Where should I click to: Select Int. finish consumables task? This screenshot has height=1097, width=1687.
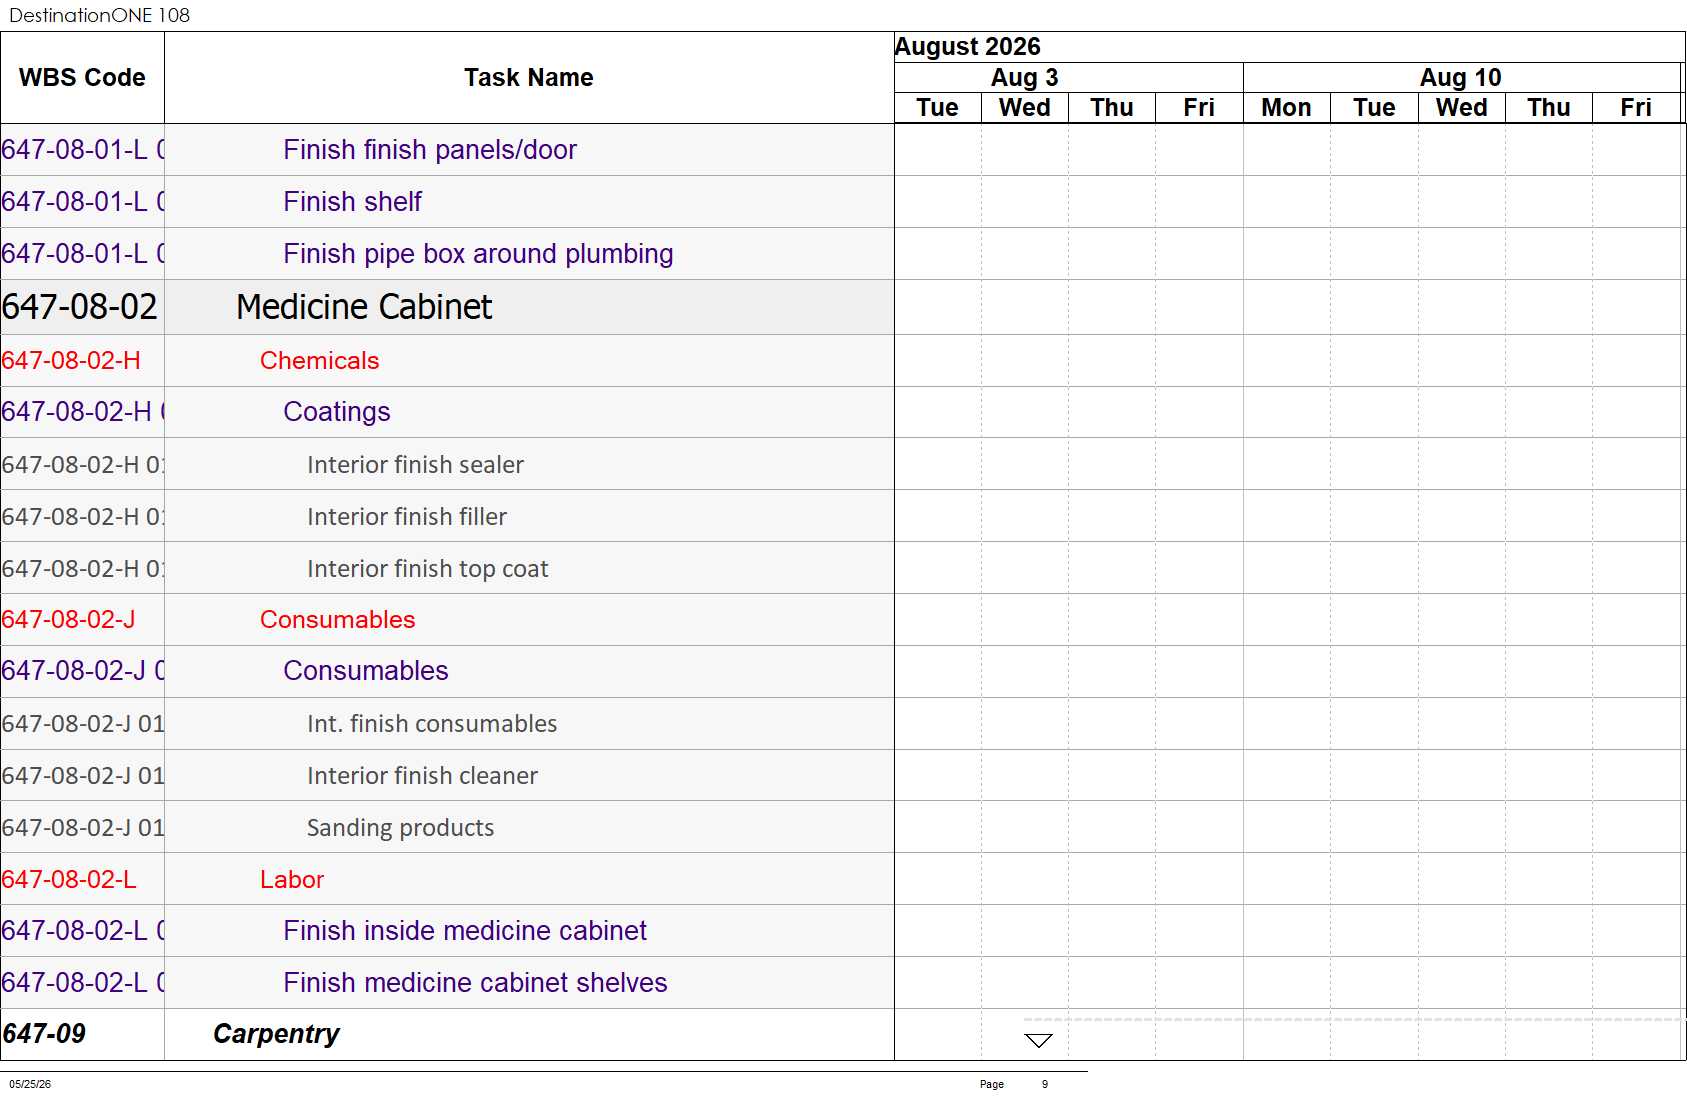(x=432, y=723)
